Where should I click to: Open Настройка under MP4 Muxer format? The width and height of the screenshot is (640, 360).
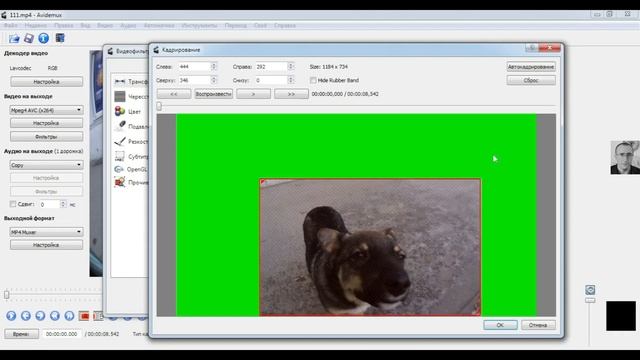coord(46,245)
